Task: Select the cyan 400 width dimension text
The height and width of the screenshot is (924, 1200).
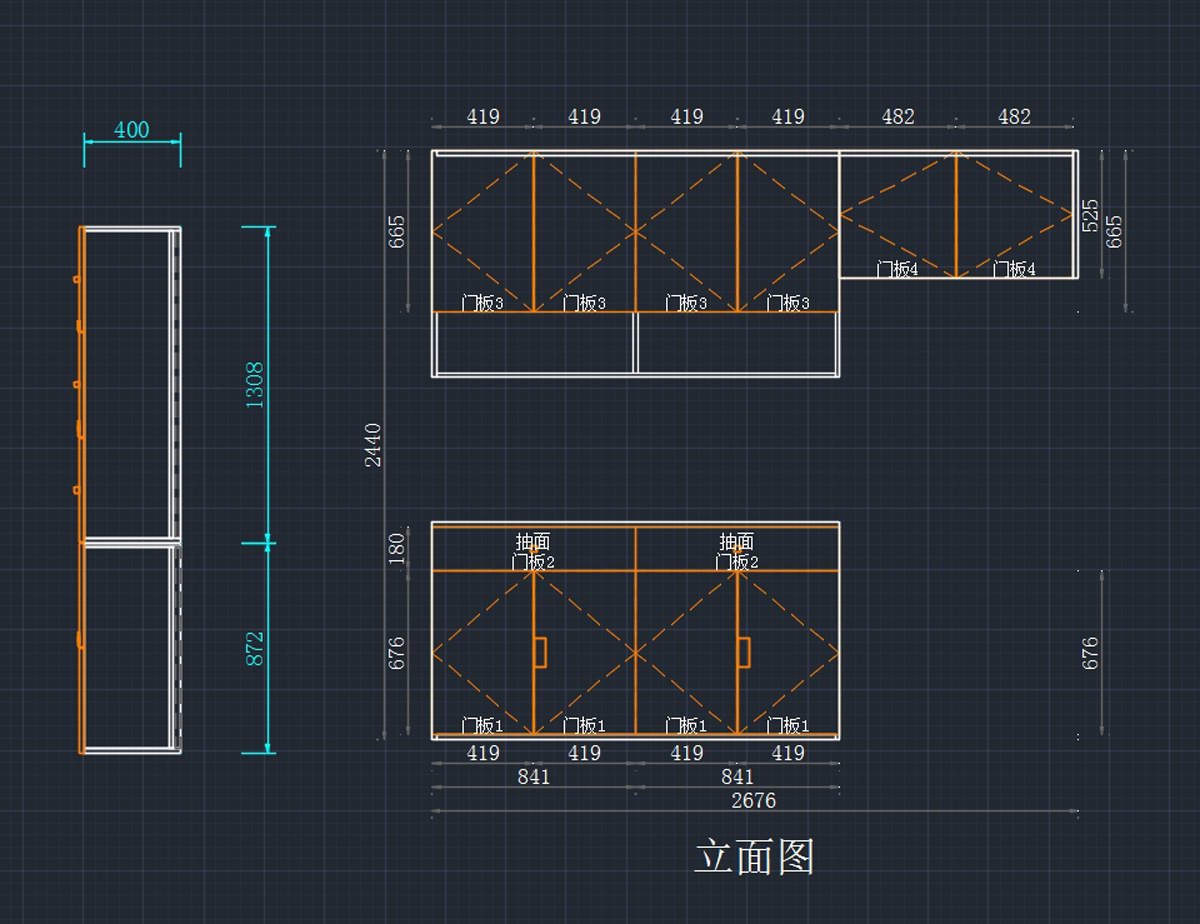Action: [131, 130]
